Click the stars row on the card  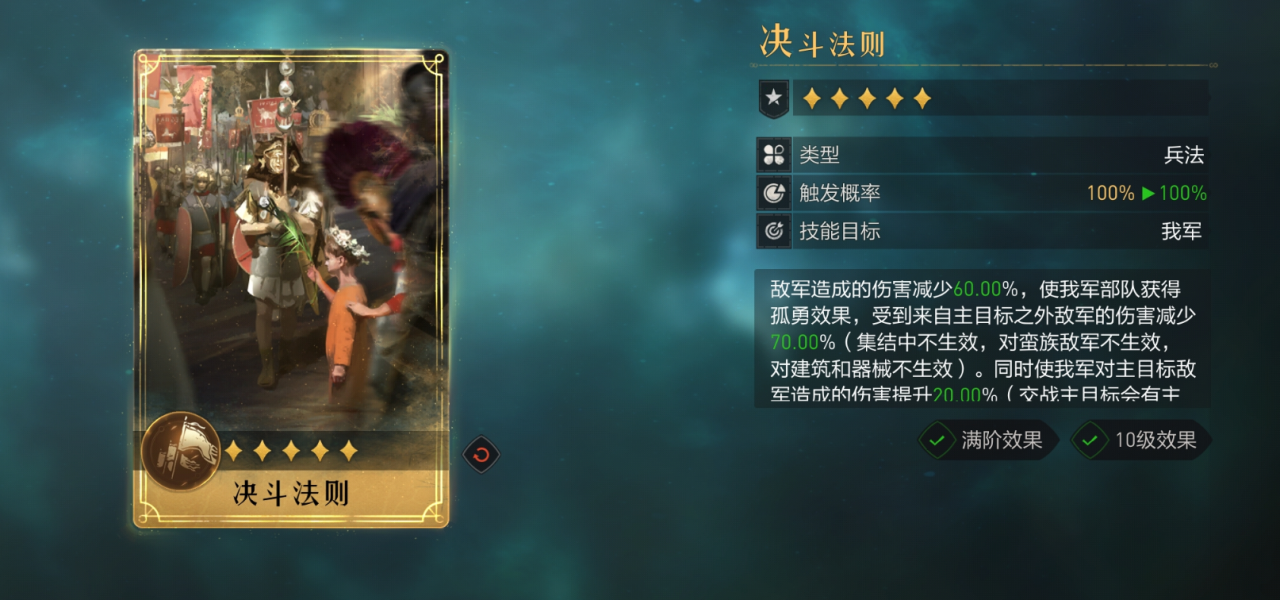(291, 451)
